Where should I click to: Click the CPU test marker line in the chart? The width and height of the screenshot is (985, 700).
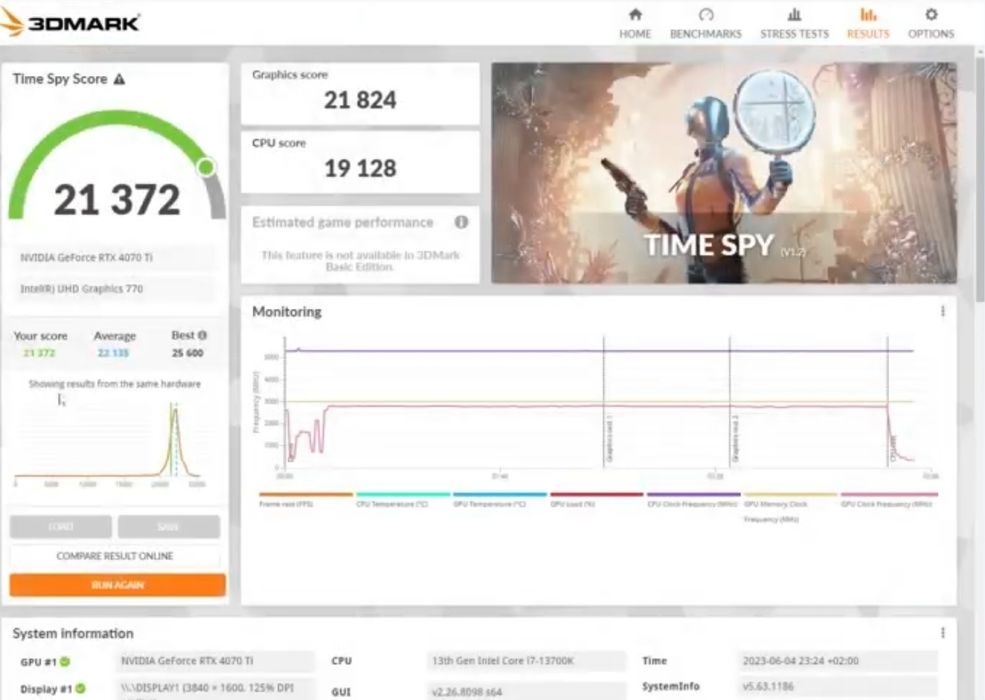[x=888, y=402]
